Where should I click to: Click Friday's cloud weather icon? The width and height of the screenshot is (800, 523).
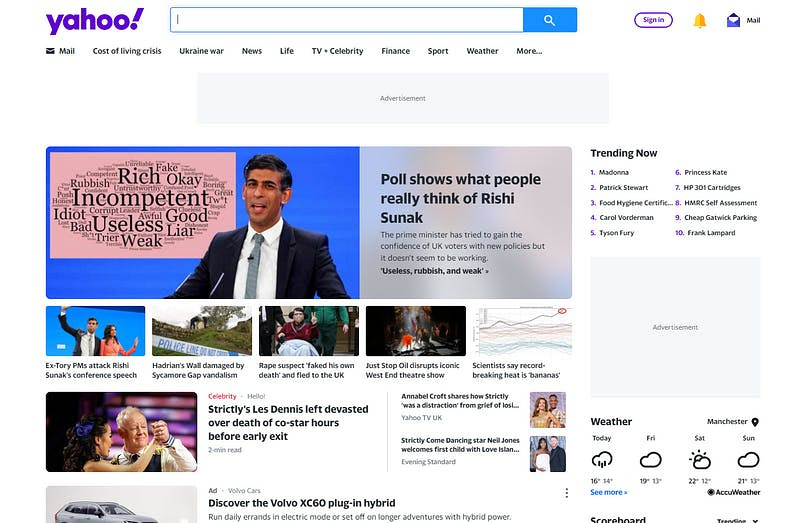[651, 460]
